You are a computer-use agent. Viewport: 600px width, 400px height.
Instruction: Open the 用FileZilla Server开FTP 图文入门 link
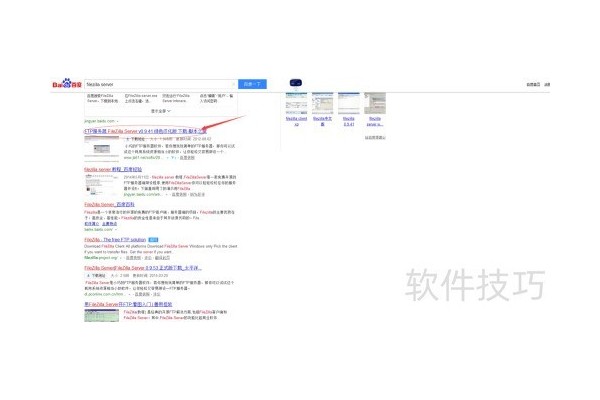click(128, 304)
